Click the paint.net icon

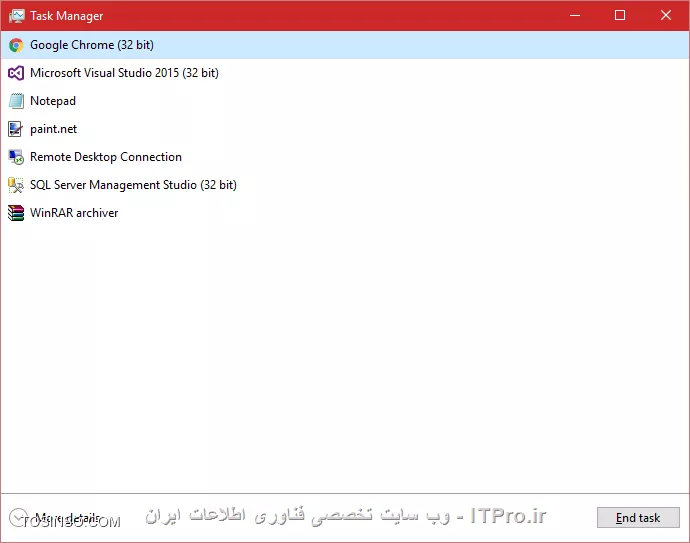pyautogui.click(x=15, y=129)
